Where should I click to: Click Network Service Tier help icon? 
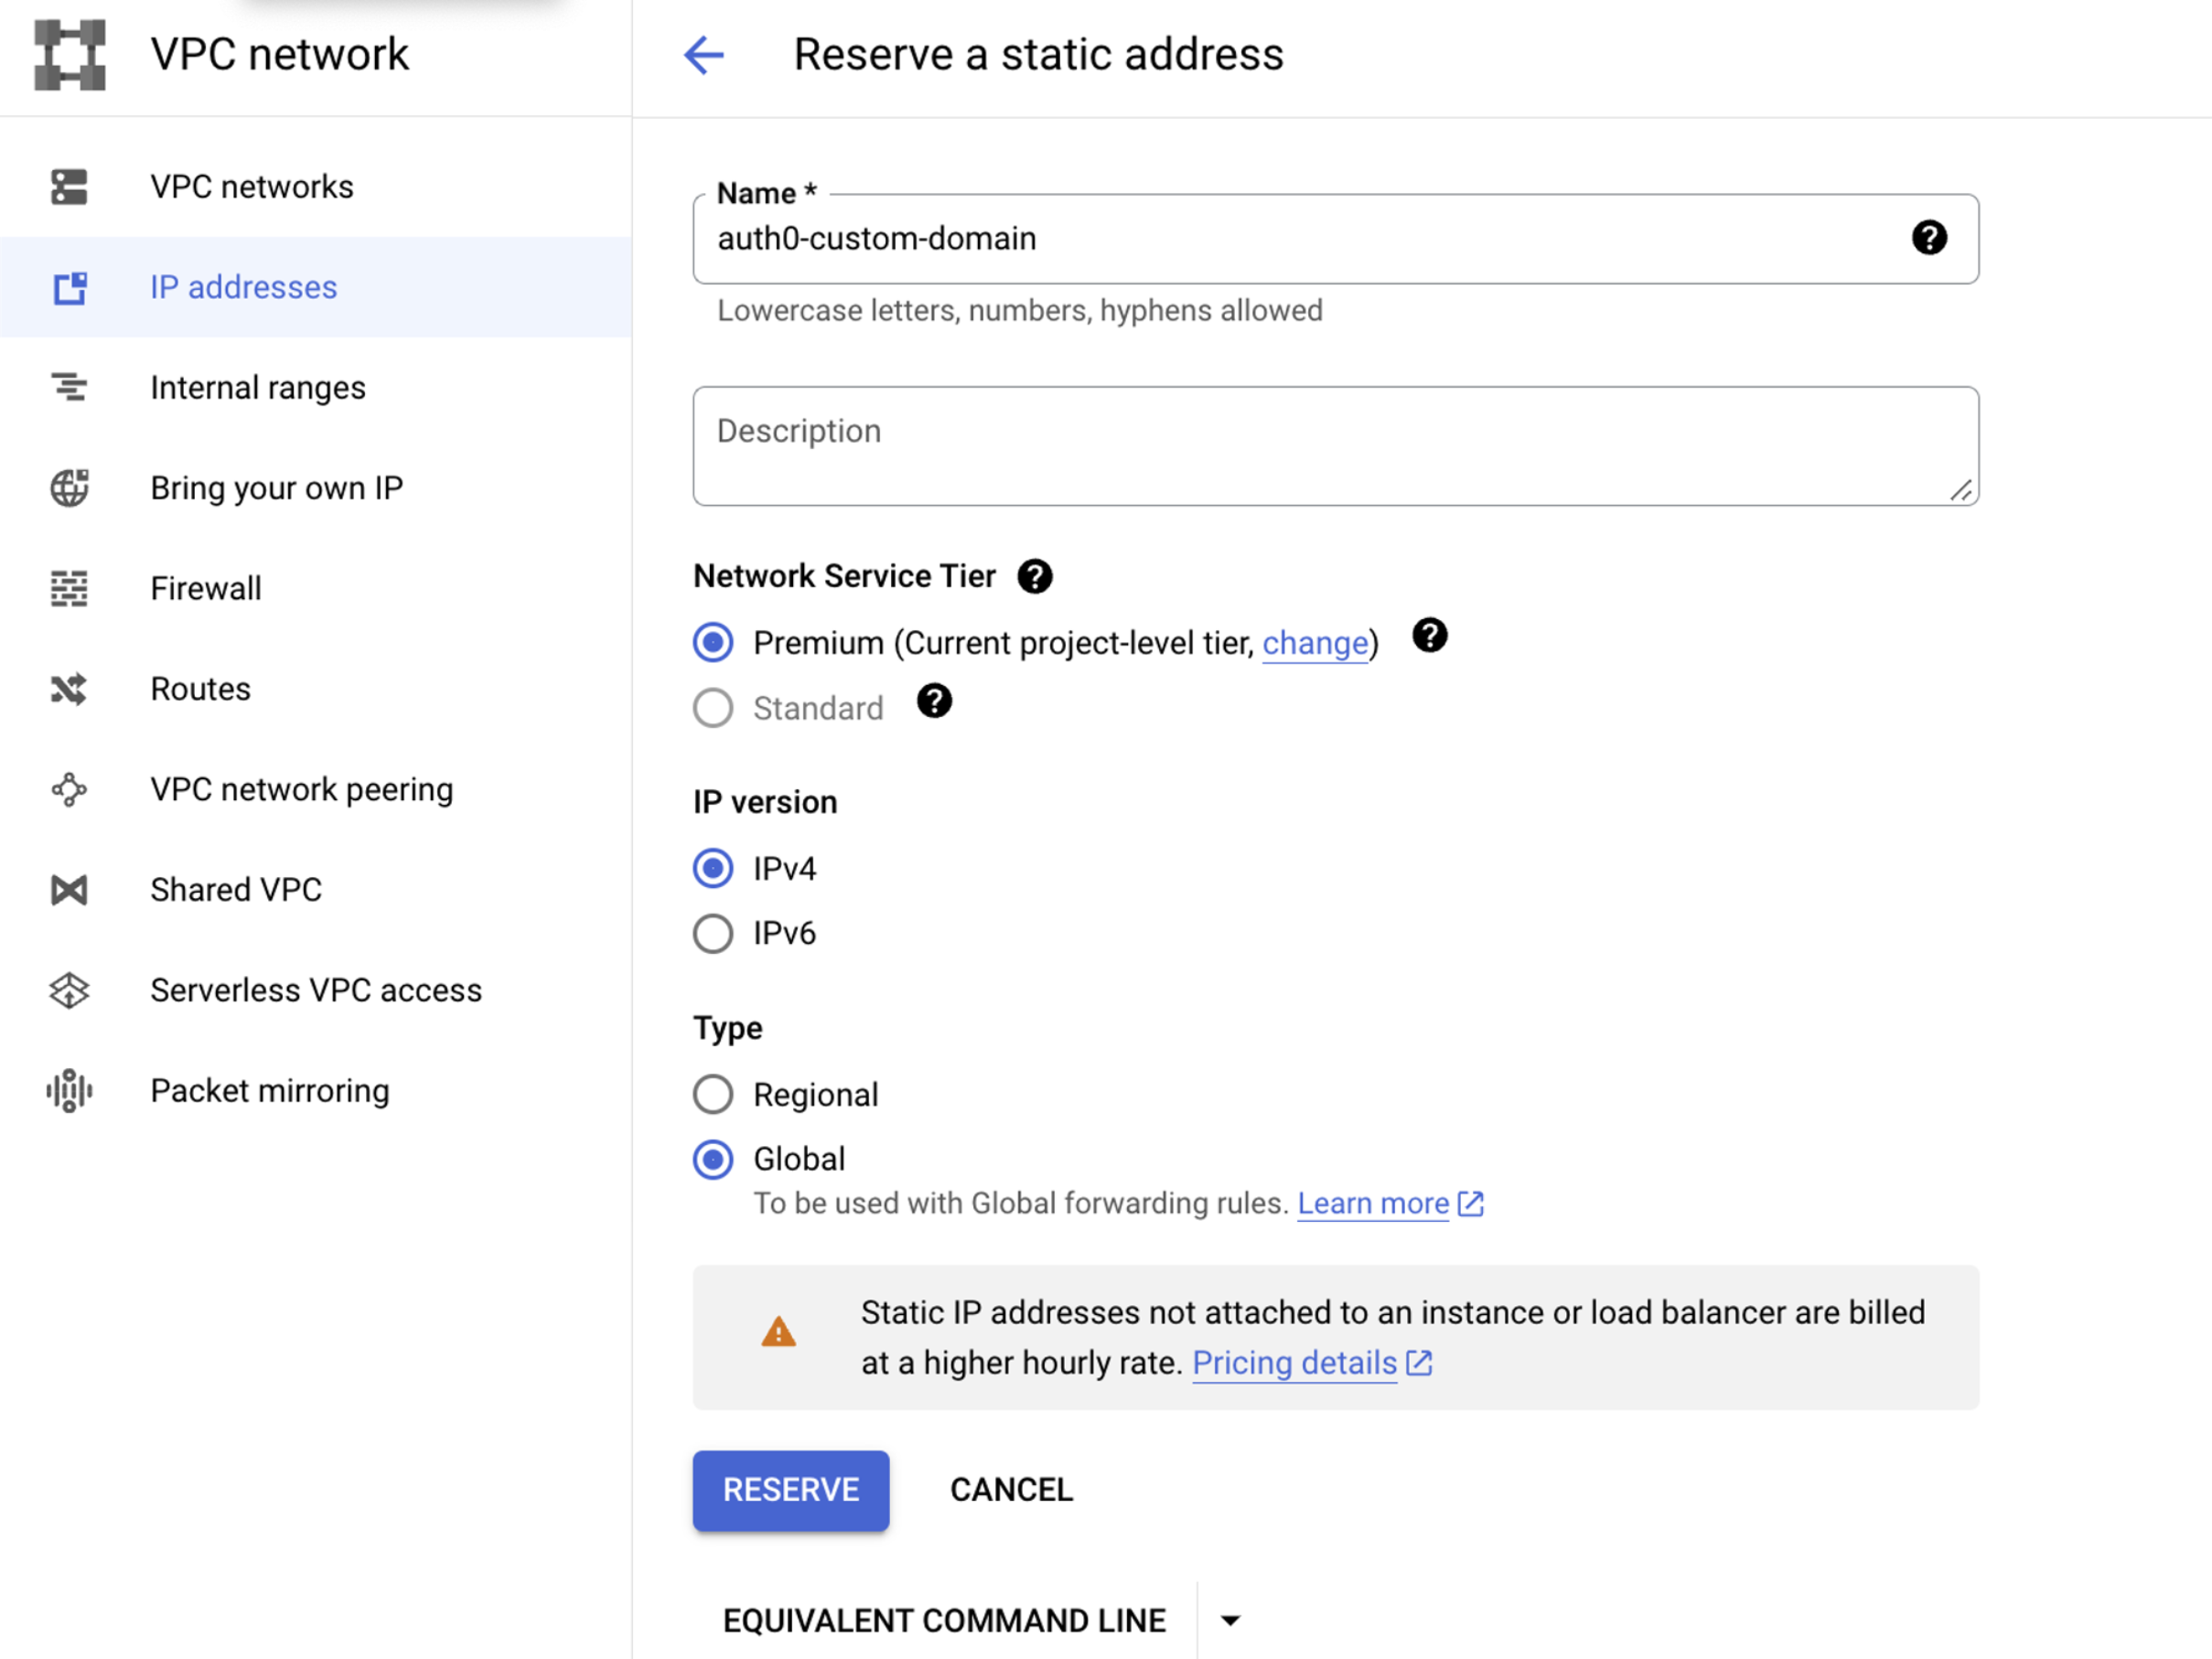tap(1034, 576)
